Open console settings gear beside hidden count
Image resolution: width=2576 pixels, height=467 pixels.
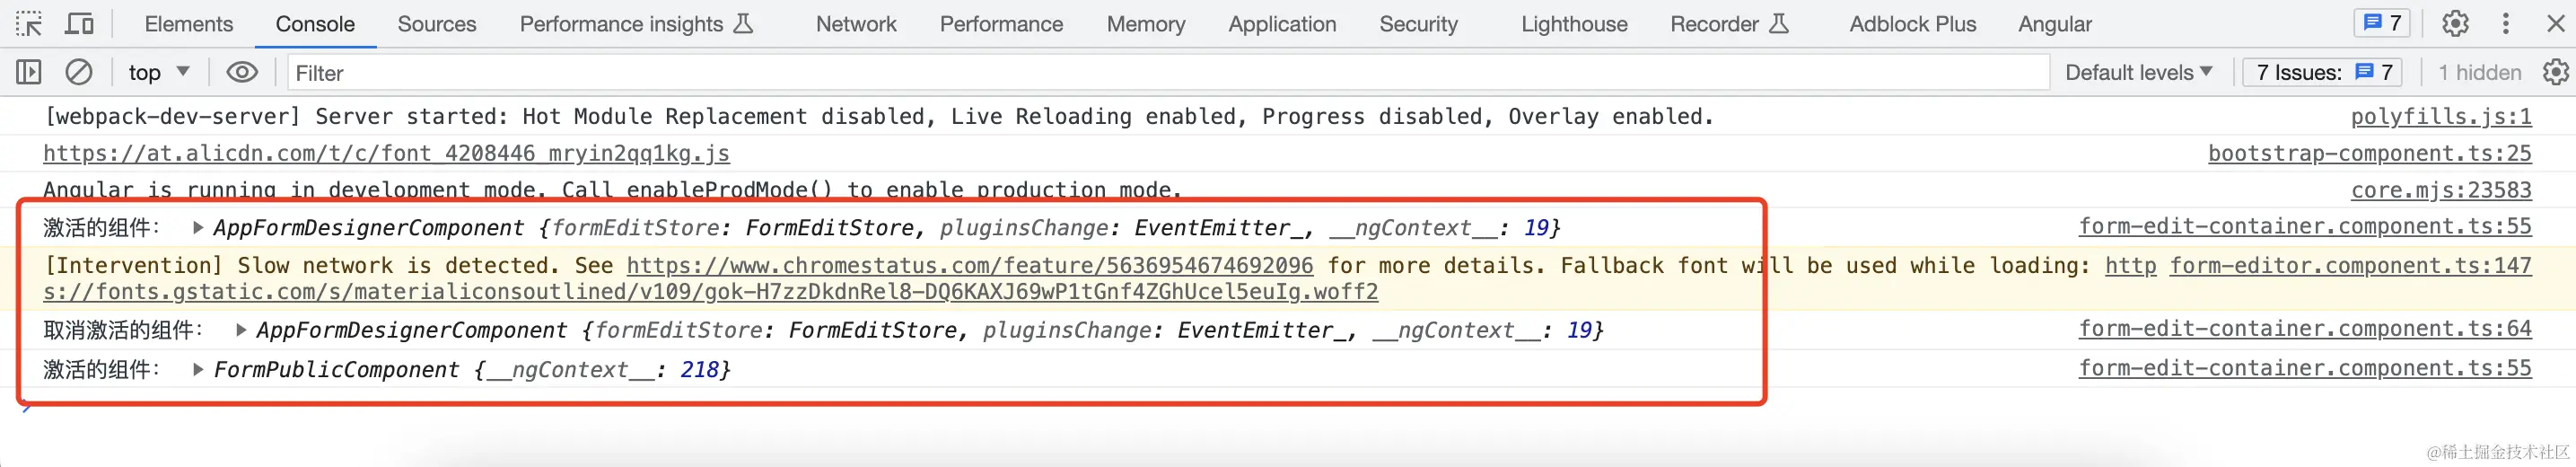(x=2556, y=72)
